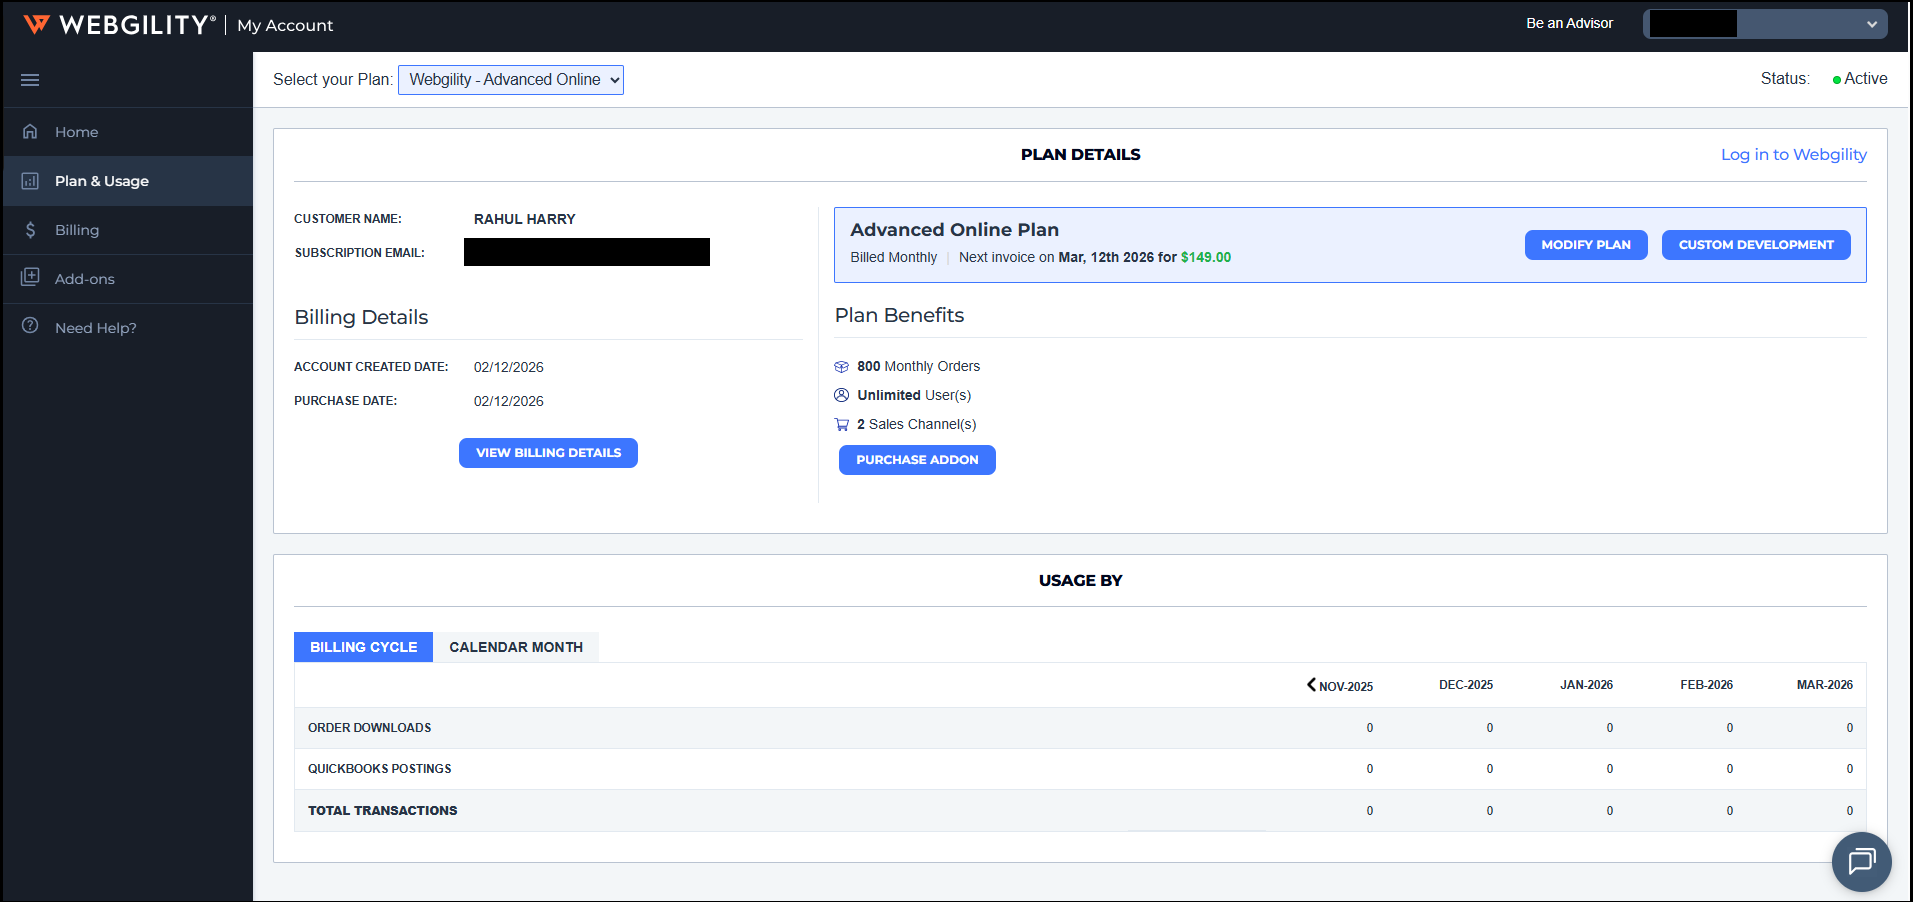Click the Purchase Addon button
Screen dimensions: 1913x902
(x=916, y=460)
